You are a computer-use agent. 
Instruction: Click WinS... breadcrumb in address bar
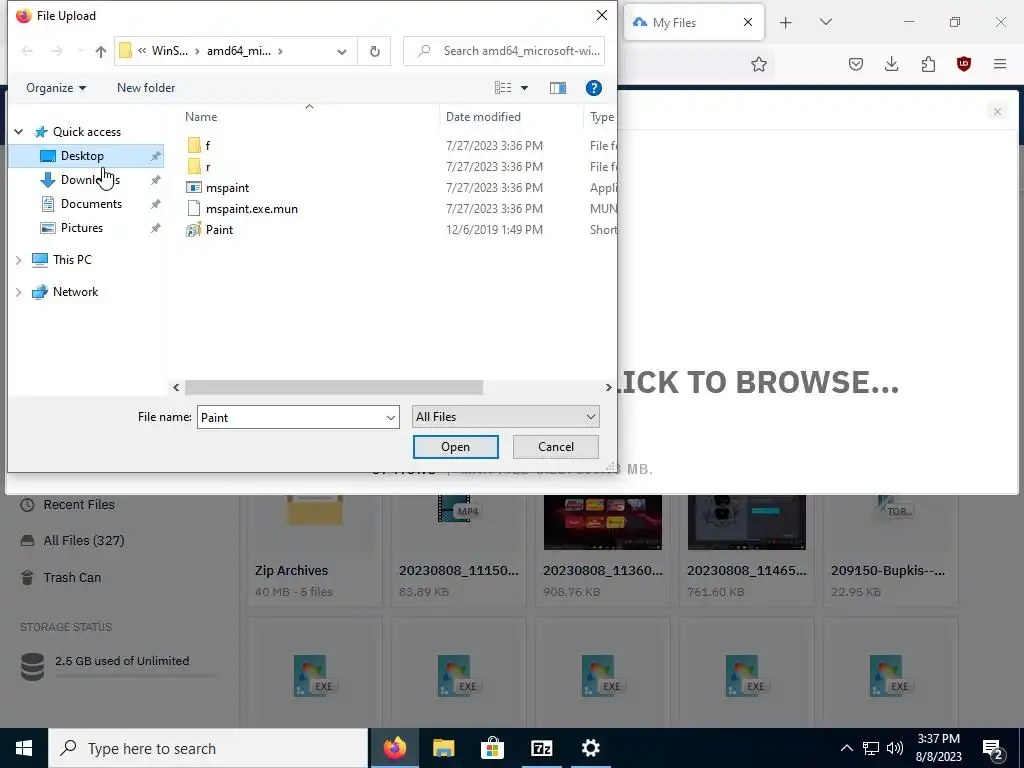170,51
